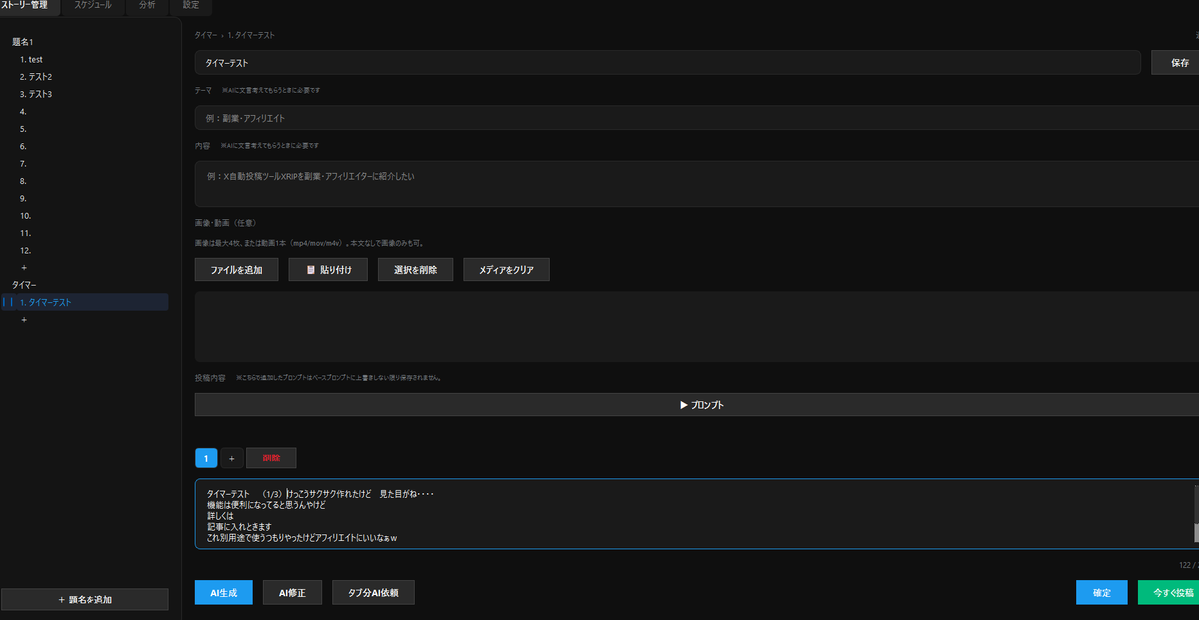Add story with plus under タイマー
This screenshot has width=1199, height=620.
[x=24, y=320]
